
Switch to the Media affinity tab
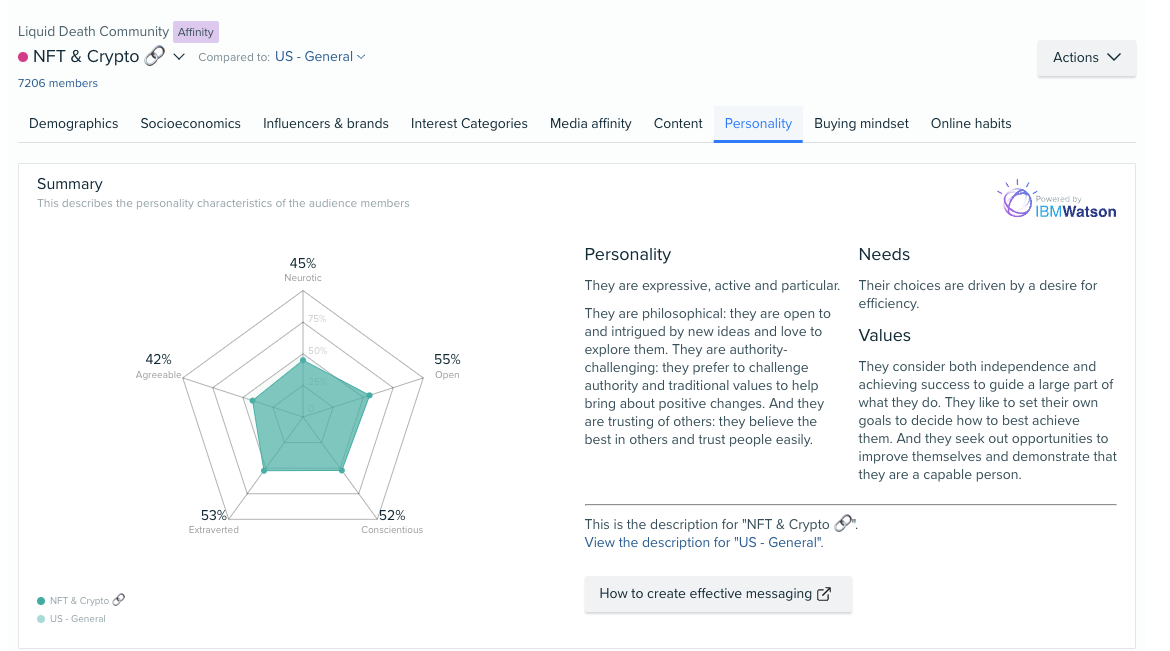coord(590,123)
